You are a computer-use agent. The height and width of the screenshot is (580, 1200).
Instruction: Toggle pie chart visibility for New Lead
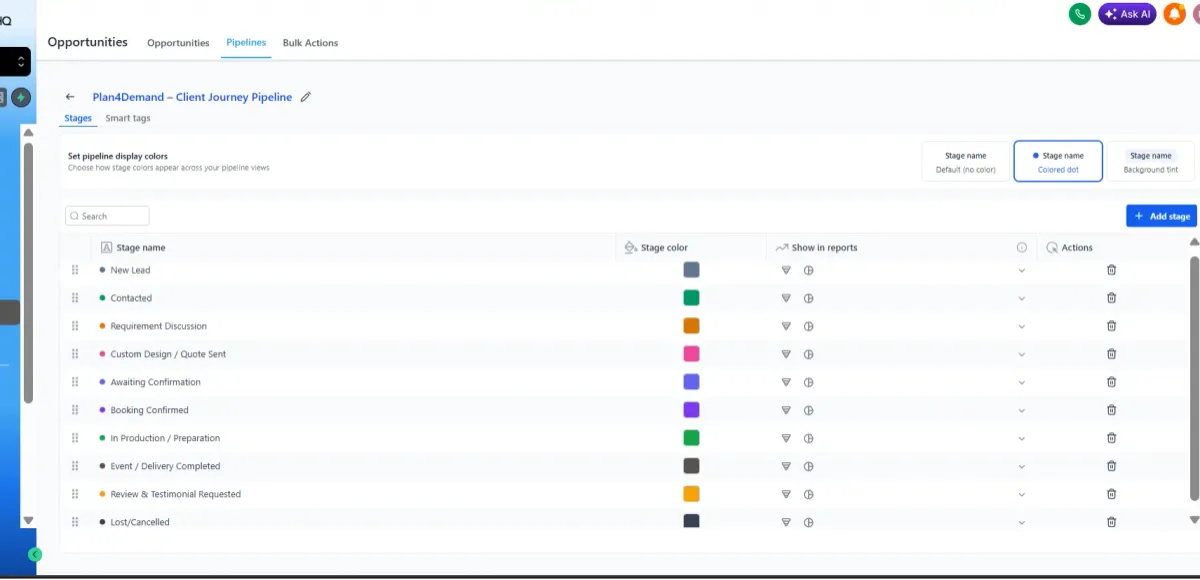coord(809,270)
